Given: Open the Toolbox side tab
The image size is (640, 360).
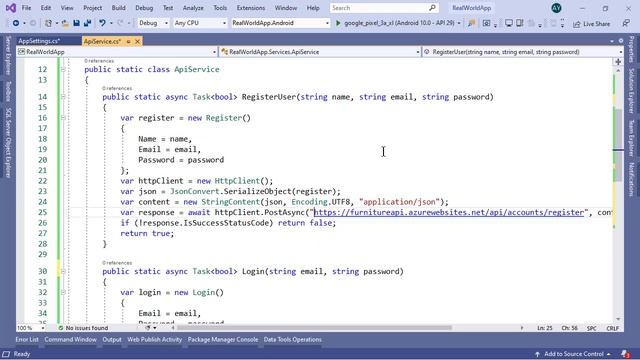Looking at the screenshot, I should click(8, 91).
